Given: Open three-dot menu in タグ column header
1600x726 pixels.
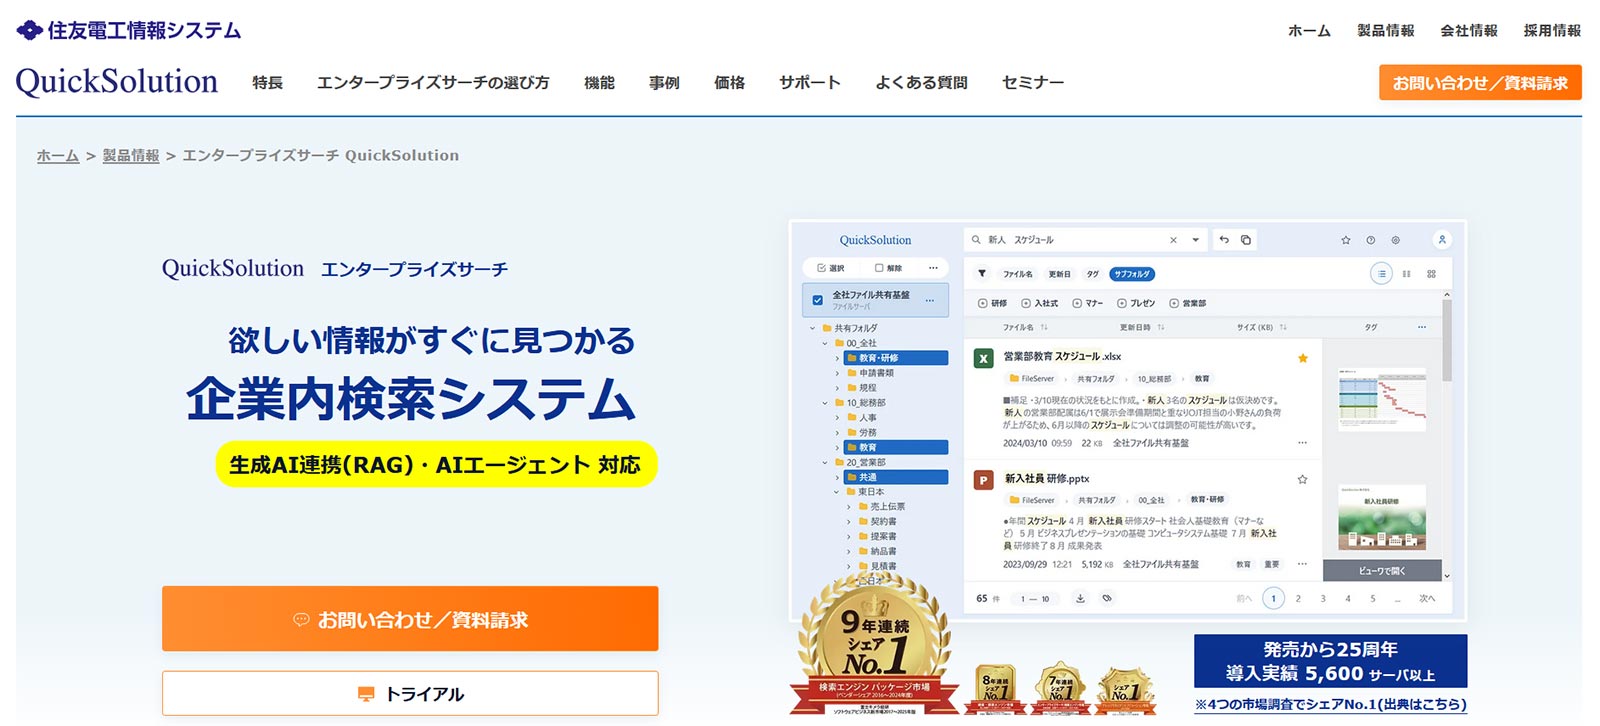Looking at the screenshot, I should [1422, 327].
